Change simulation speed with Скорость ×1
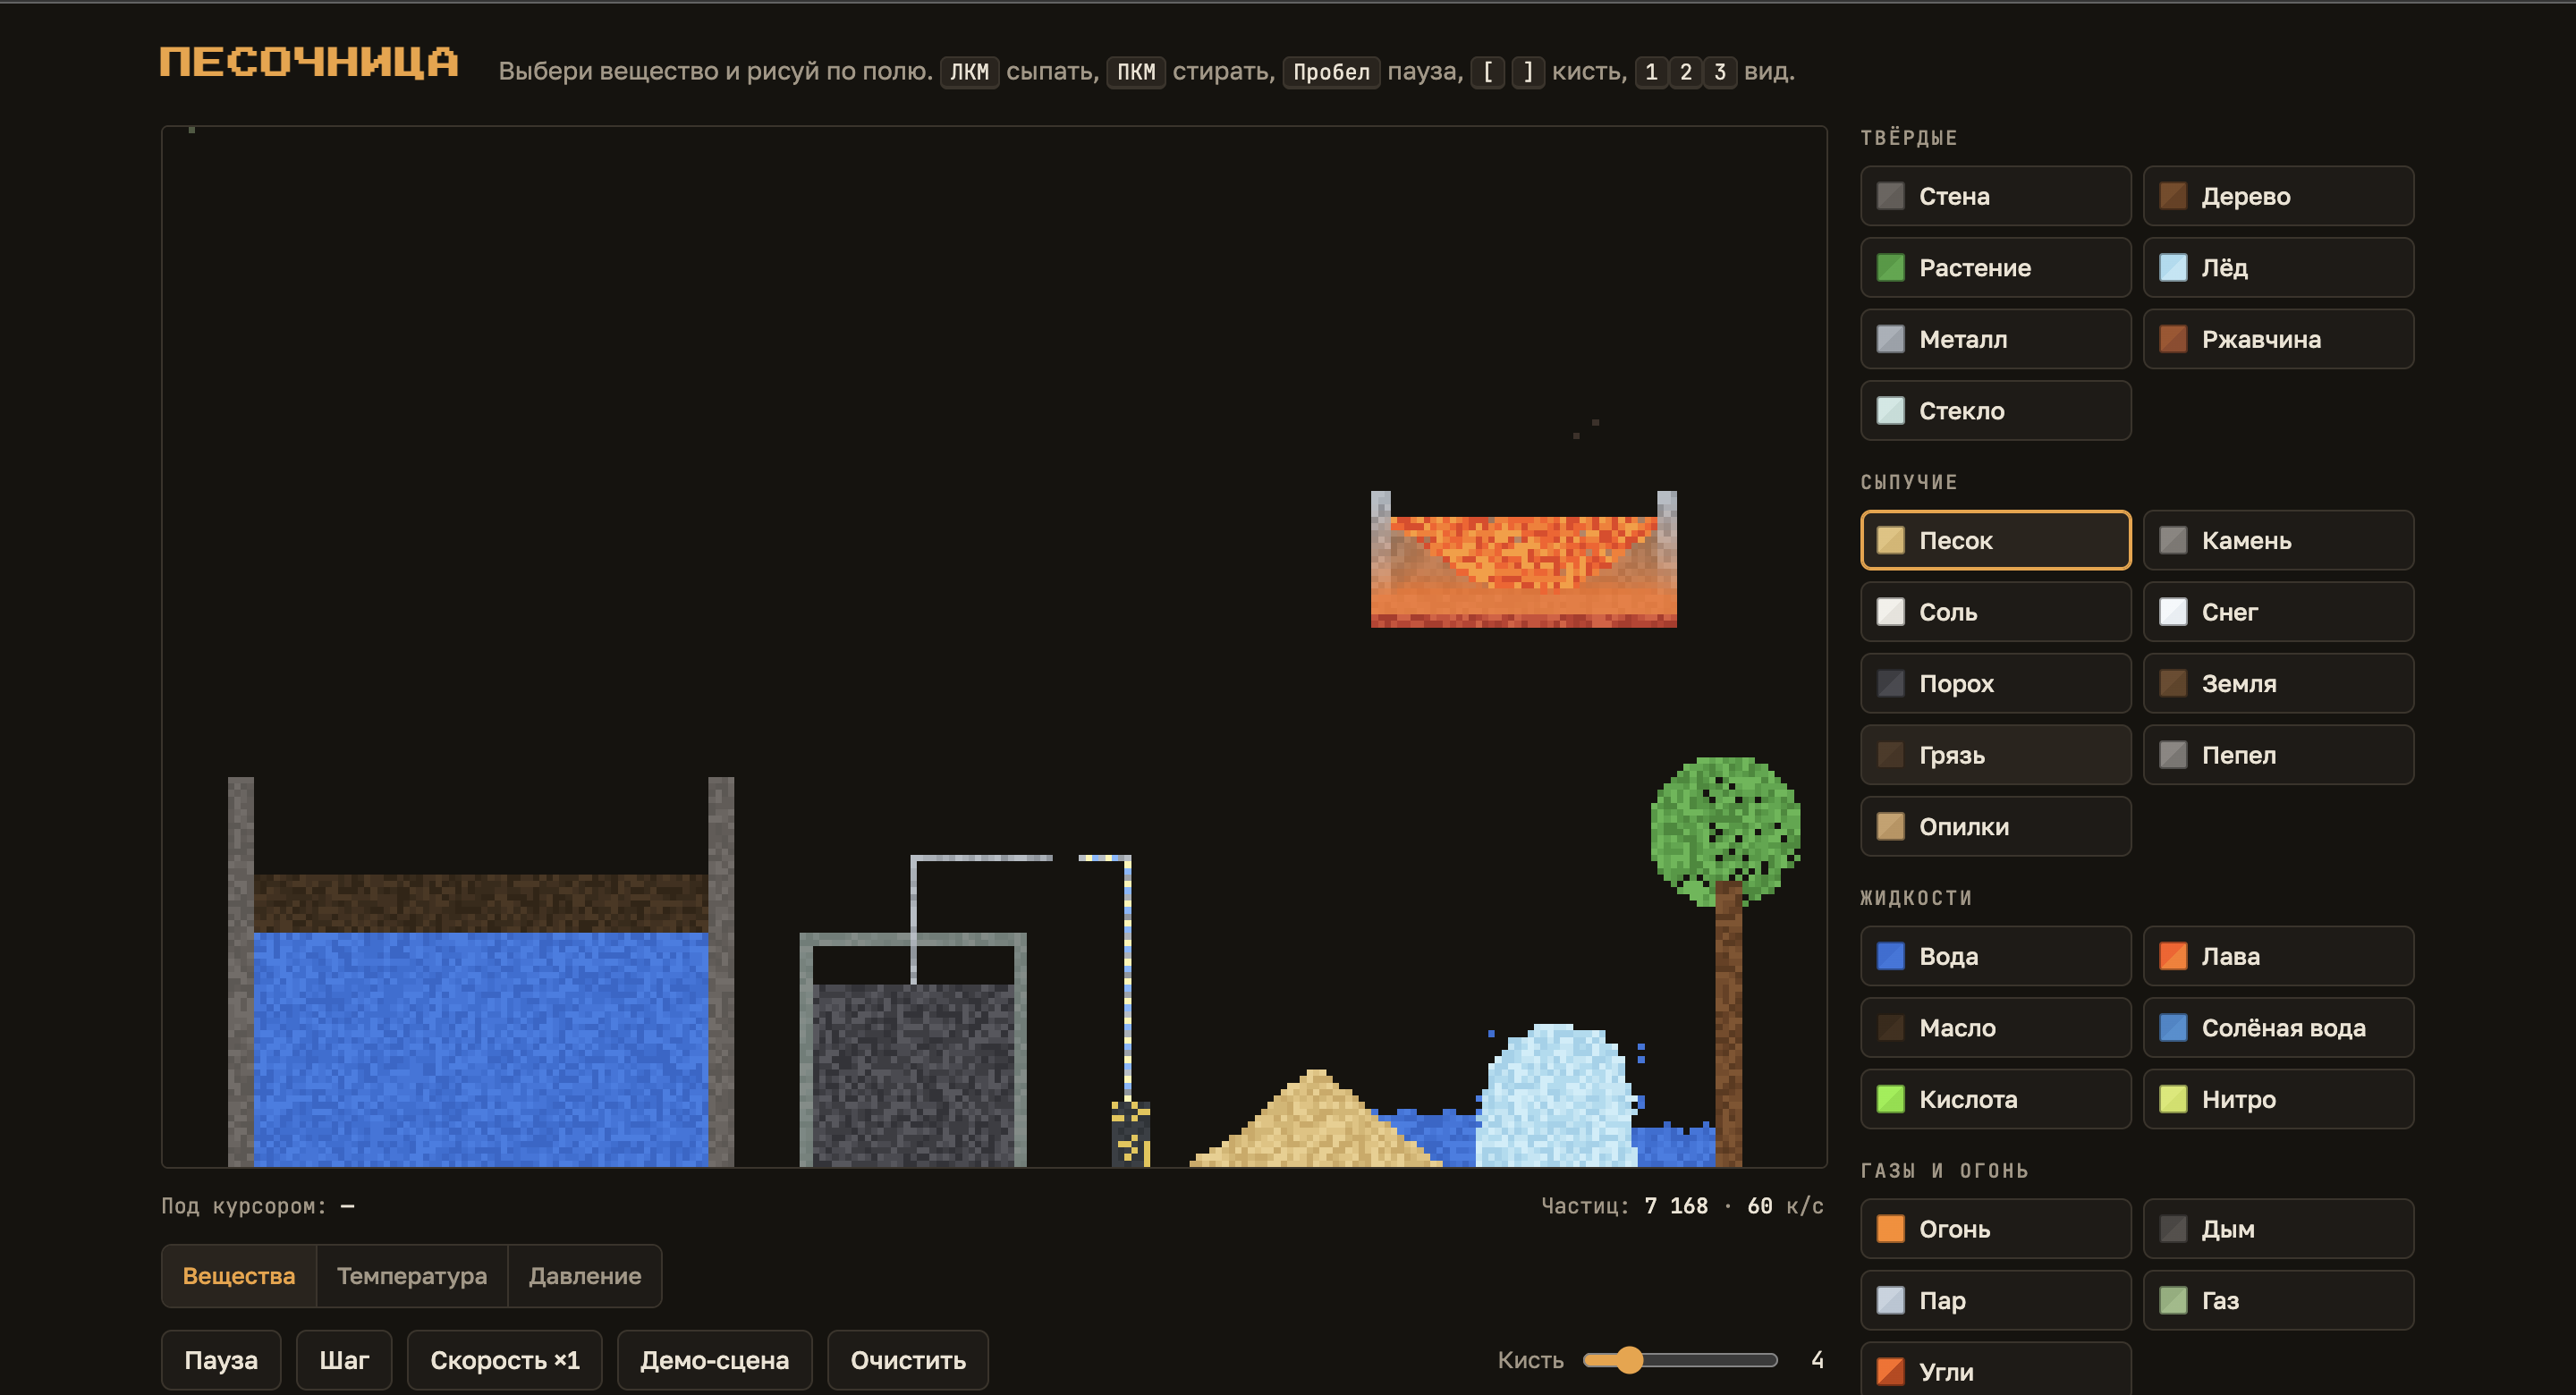Image resolution: width=2576 pixels, height=1395 pixels. pyautogui.click(x=505, y=1360)
